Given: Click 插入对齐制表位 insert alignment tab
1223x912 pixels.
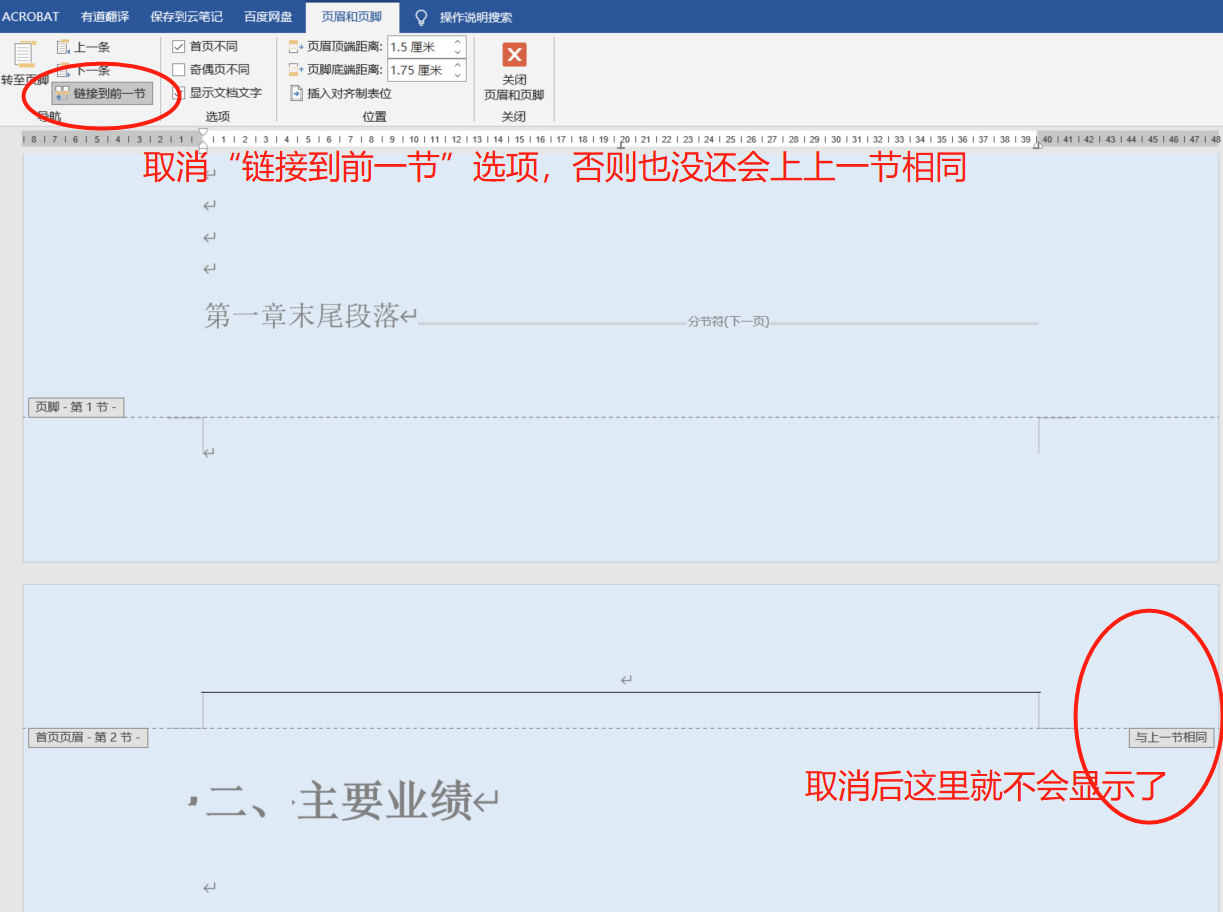Looking at the screenshot, I should click(340, 93).
